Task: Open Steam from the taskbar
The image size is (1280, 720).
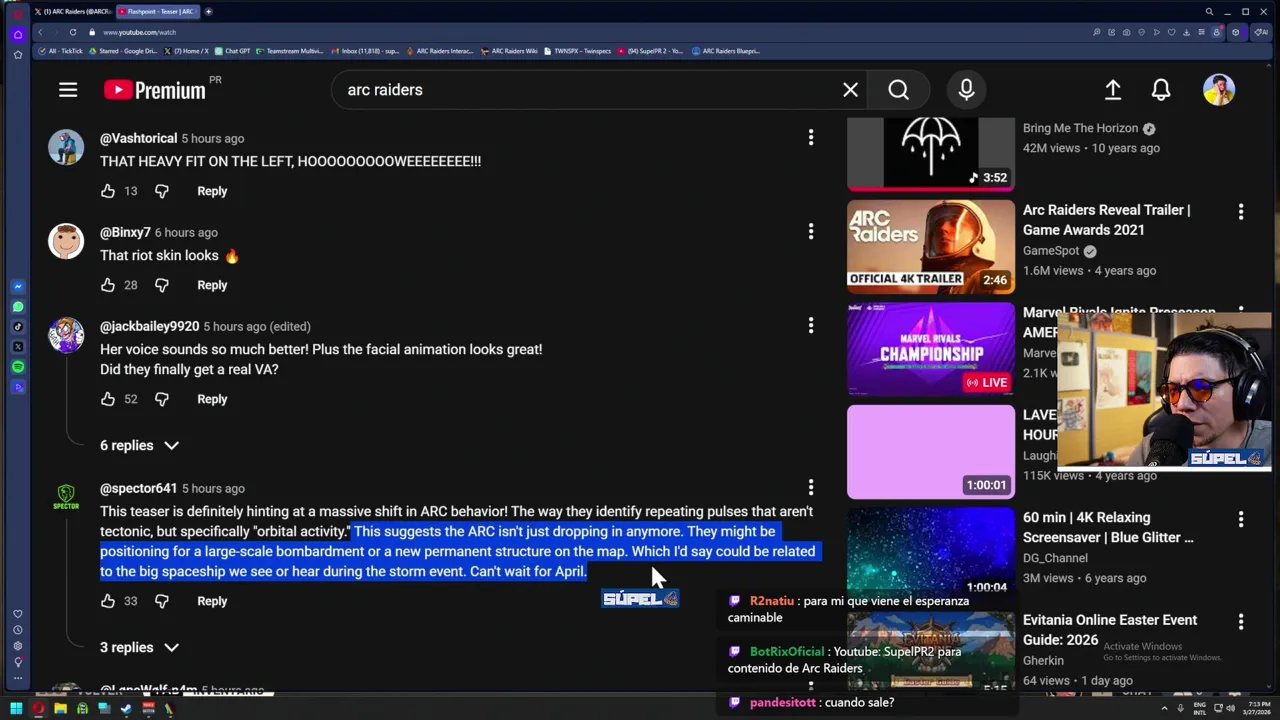Action: coord(126,709)
